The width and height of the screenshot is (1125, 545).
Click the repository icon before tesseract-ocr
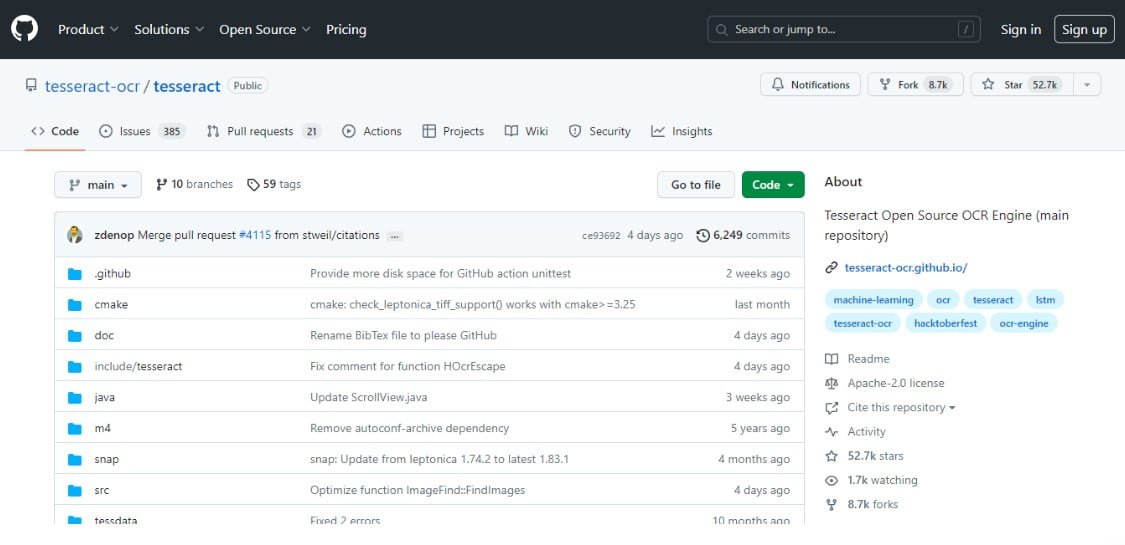pos(31,85)
